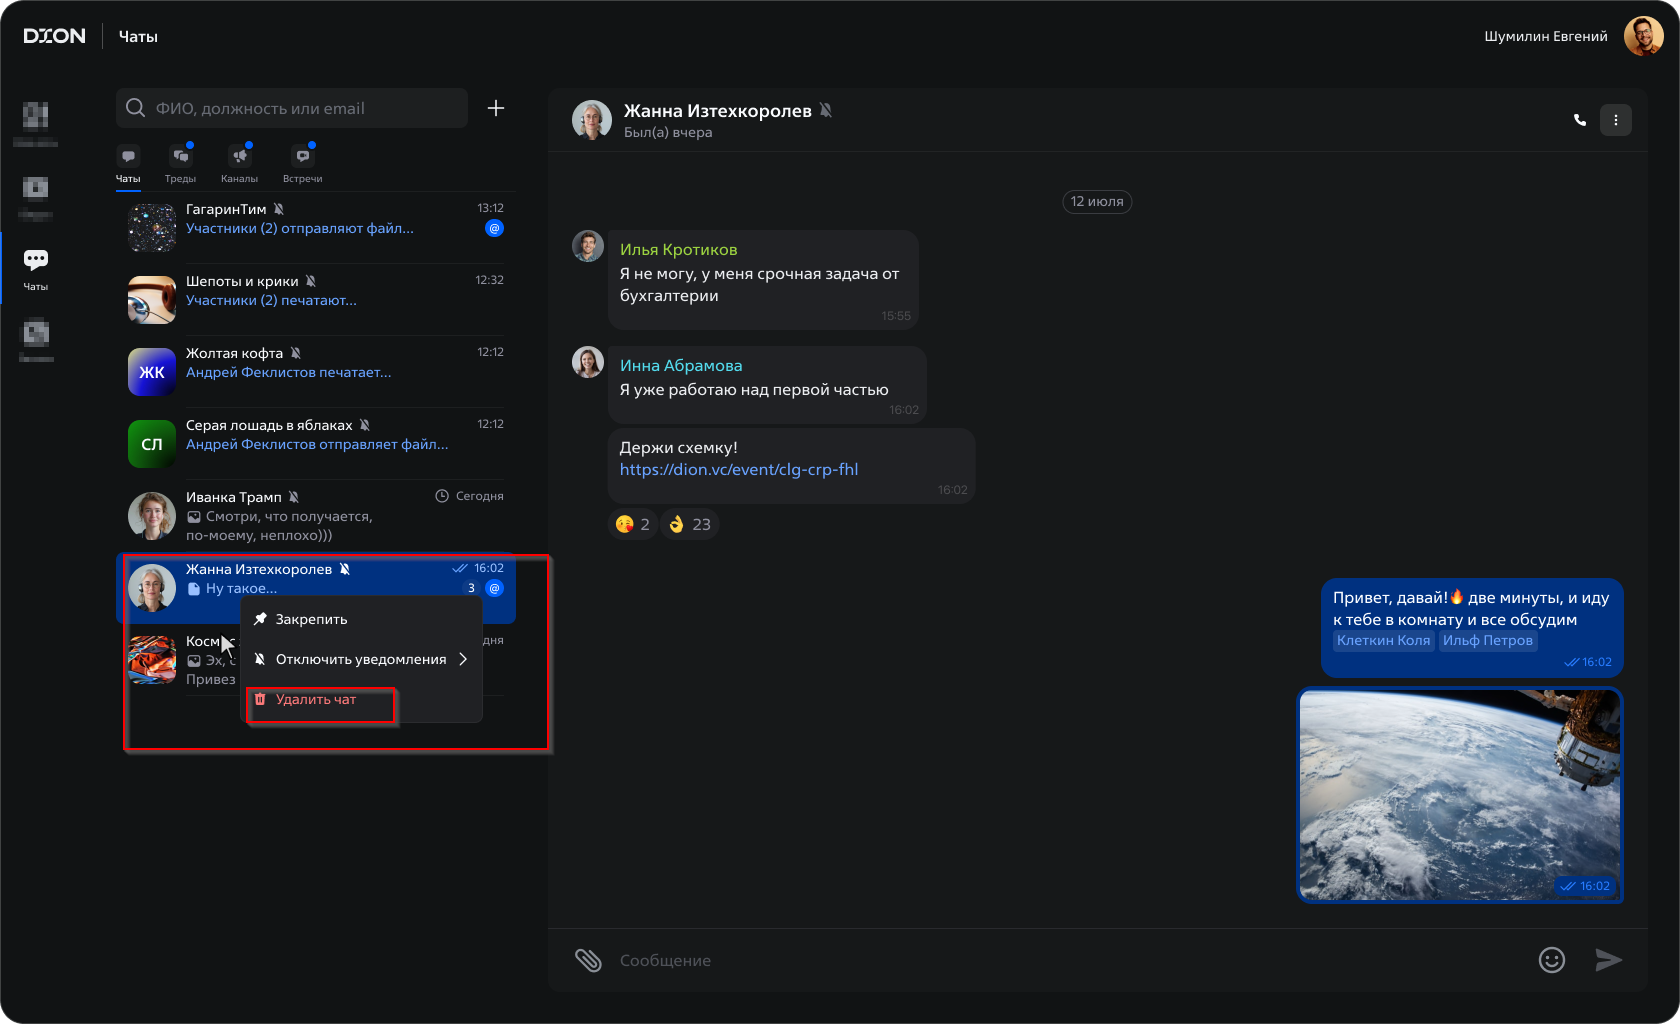Toggle the OK hand reaction with 23

click(x=690, y=524)
